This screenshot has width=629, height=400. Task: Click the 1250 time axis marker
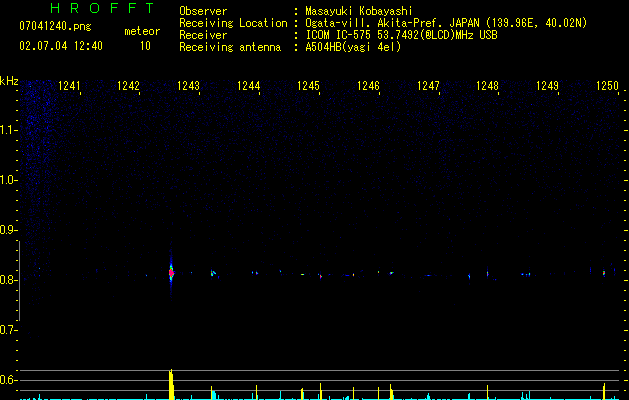coord(607,86)
